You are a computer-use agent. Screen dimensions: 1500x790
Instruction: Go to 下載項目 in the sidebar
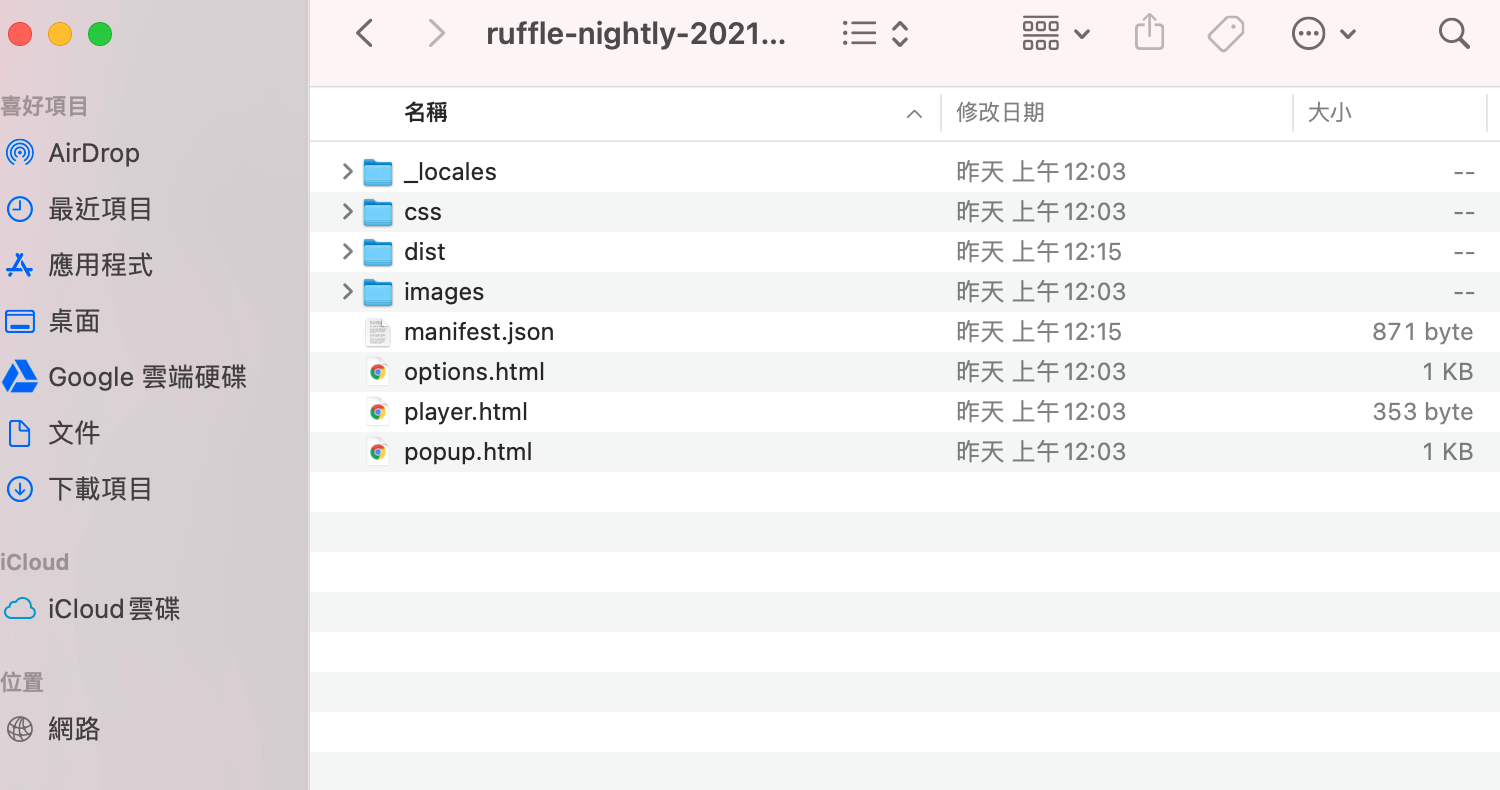pyautogui.click(x=100, y=489)
